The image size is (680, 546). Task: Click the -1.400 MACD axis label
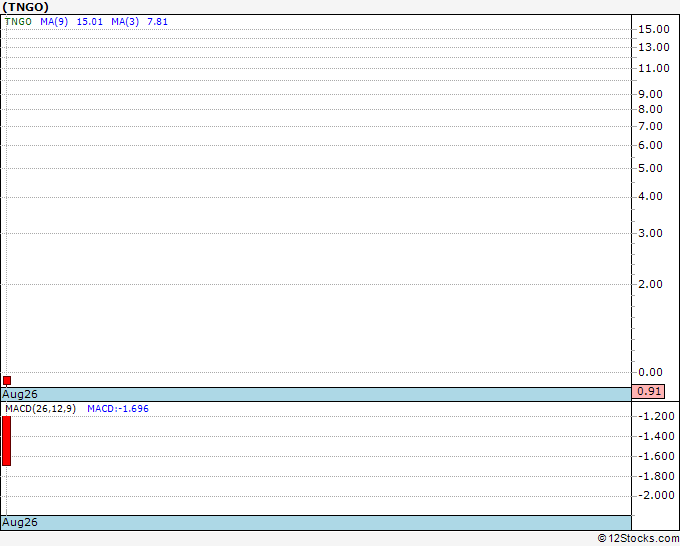click(657, 436)
